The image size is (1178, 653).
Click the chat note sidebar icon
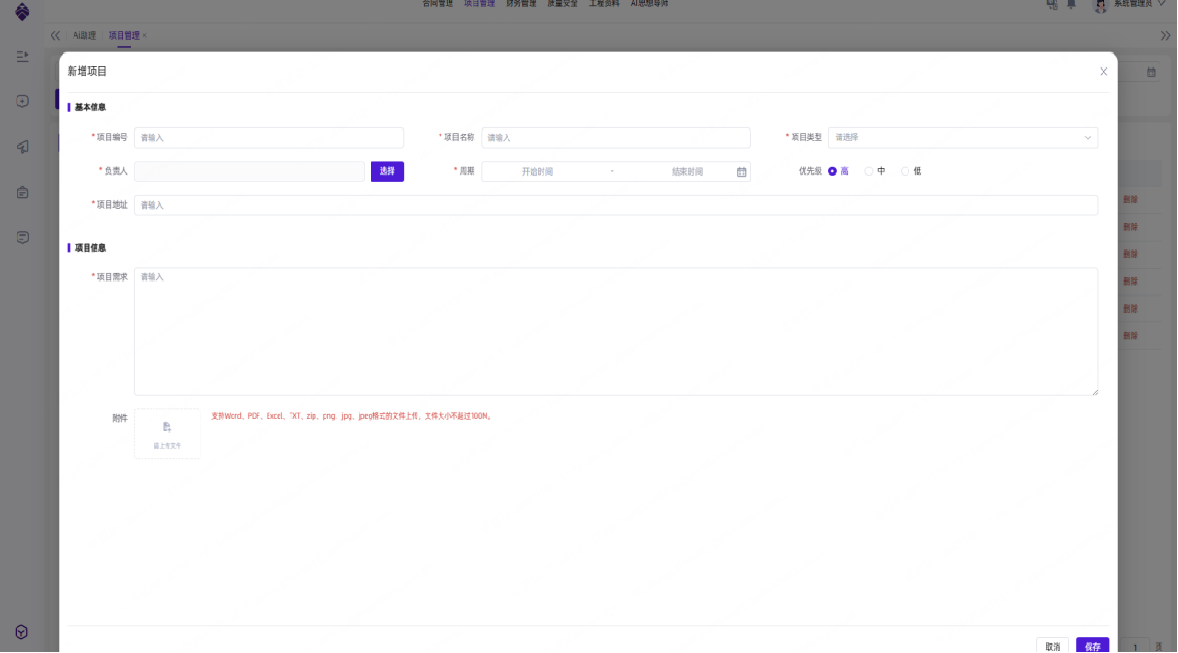22,237
